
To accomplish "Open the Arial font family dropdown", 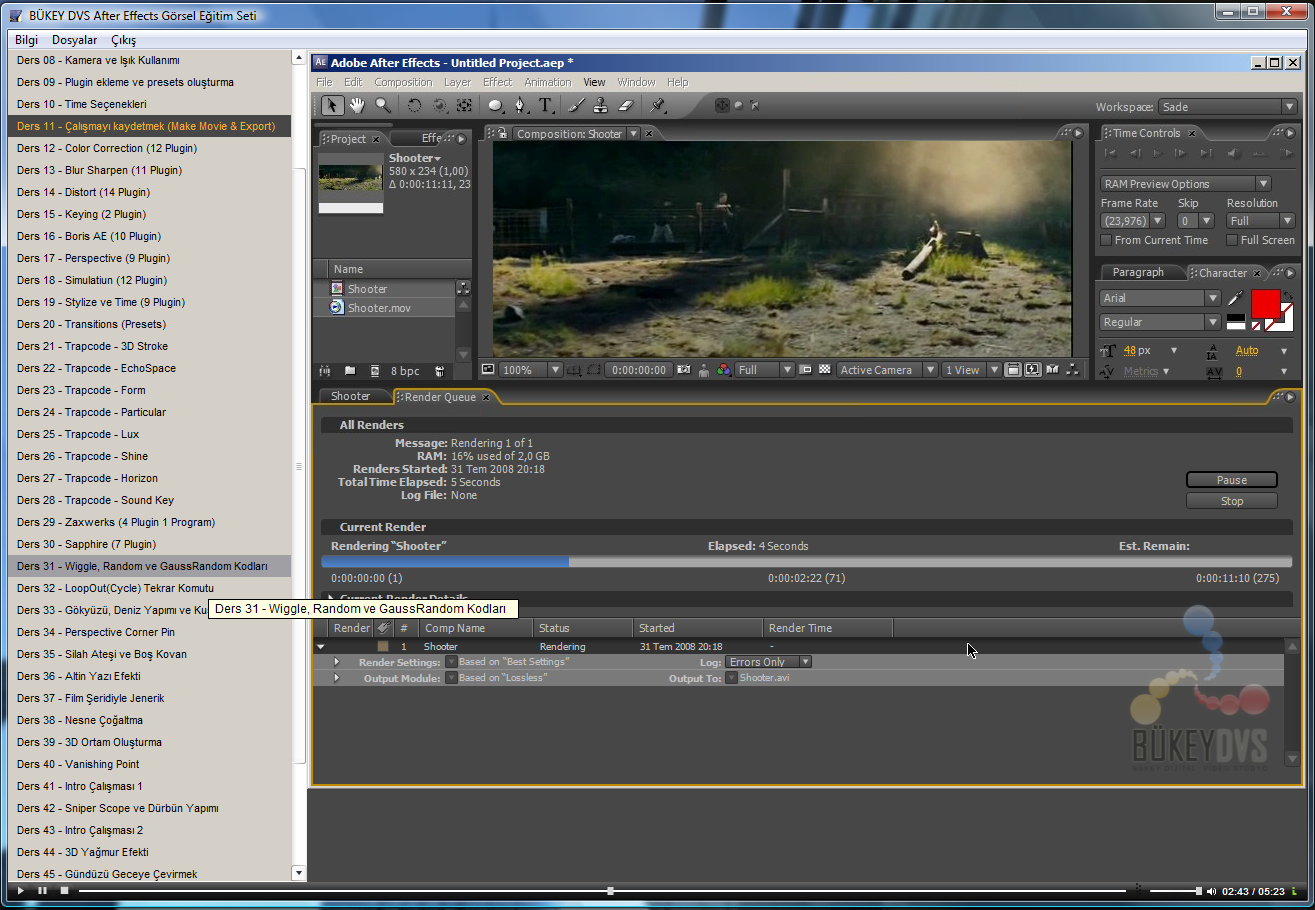I will 1160,298.
